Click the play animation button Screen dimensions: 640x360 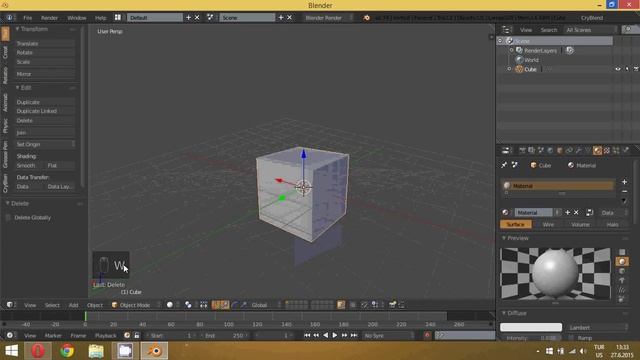click(x=335, y=336)
